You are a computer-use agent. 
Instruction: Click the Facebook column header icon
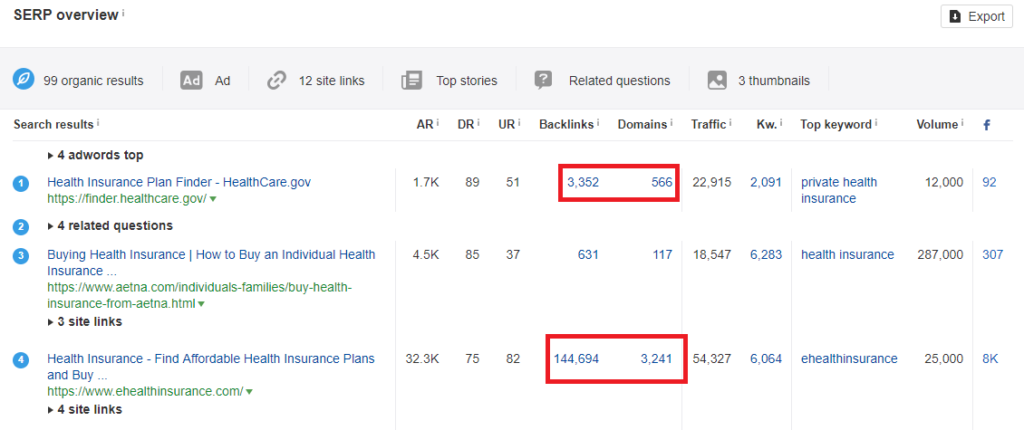[x=986, y=125]
